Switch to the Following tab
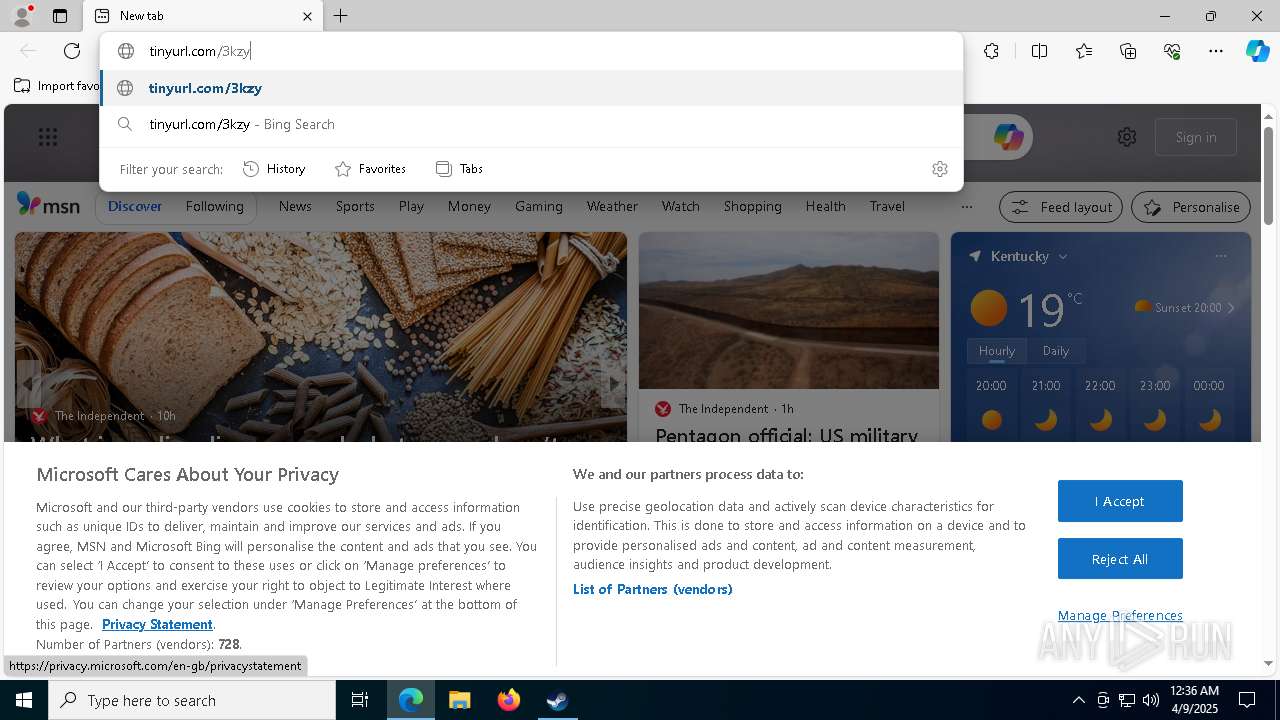Viewport: 1280px width, 720px height. click(214, 206)
